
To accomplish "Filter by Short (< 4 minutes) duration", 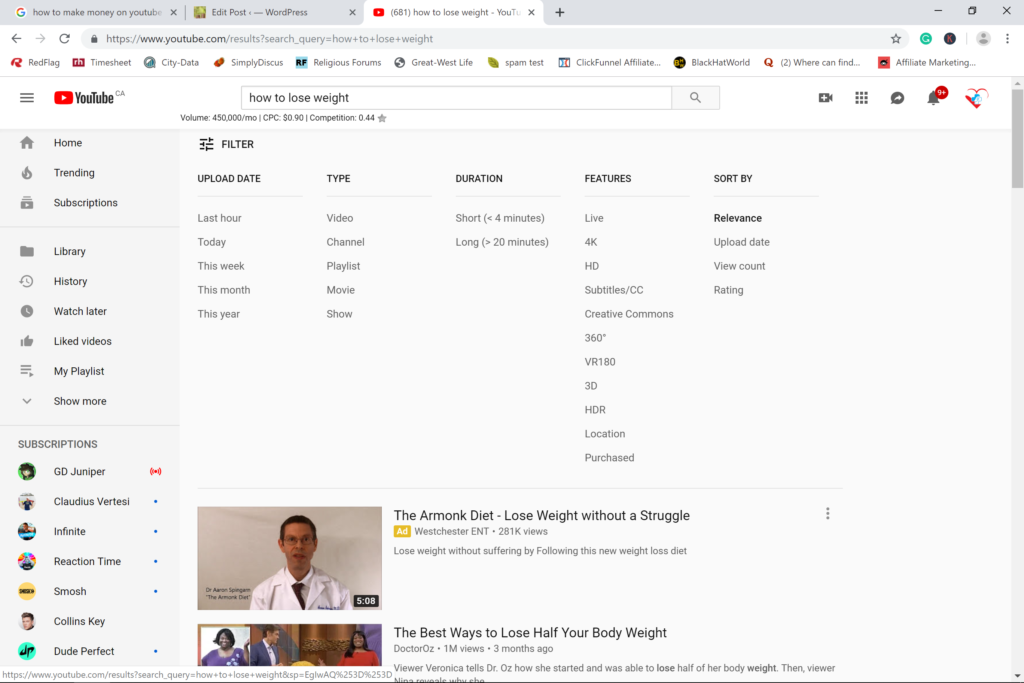I will click(x=500, y=218).
